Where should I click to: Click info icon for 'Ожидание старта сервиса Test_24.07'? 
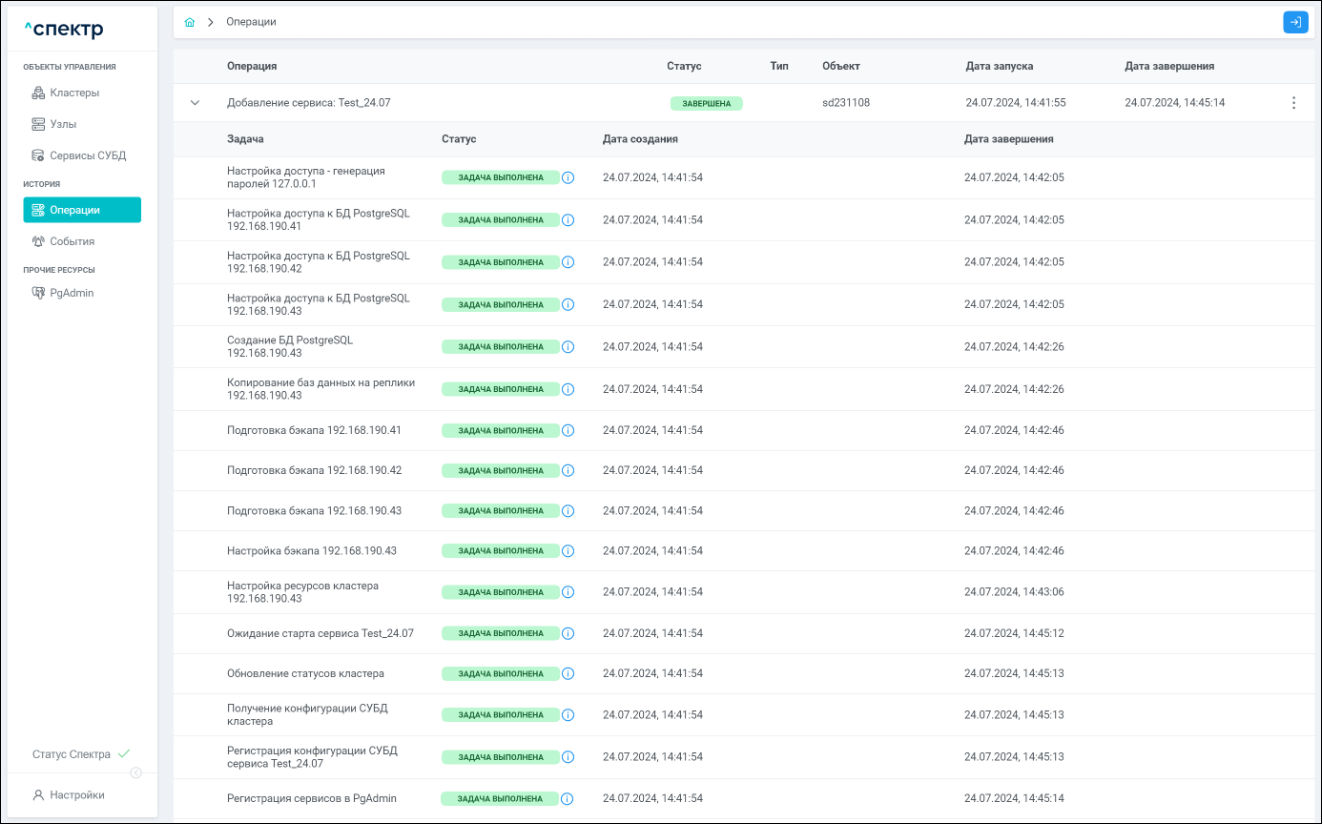pos(568,633)
